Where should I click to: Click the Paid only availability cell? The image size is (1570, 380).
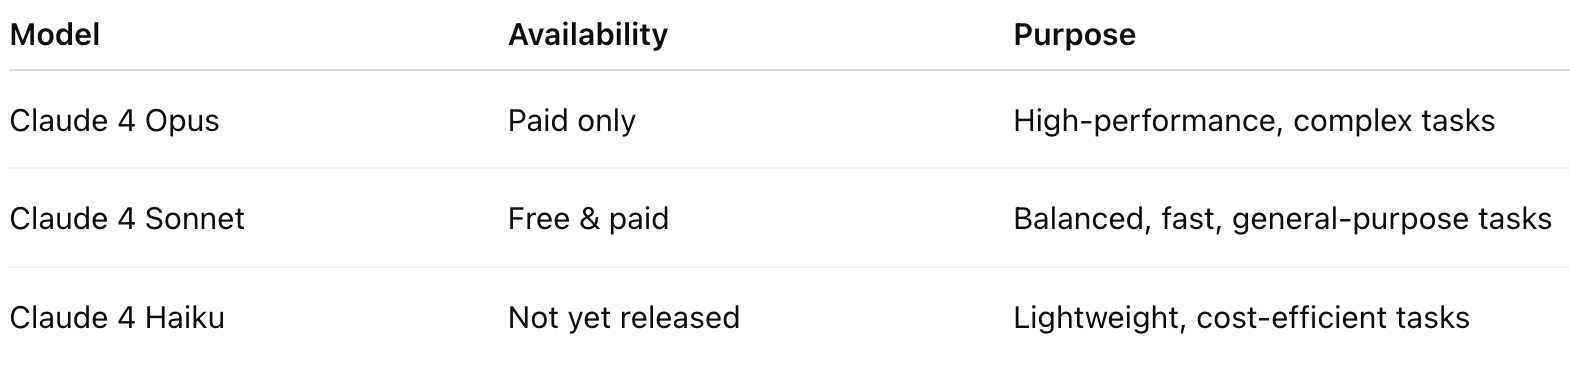[x=571, y=121]
